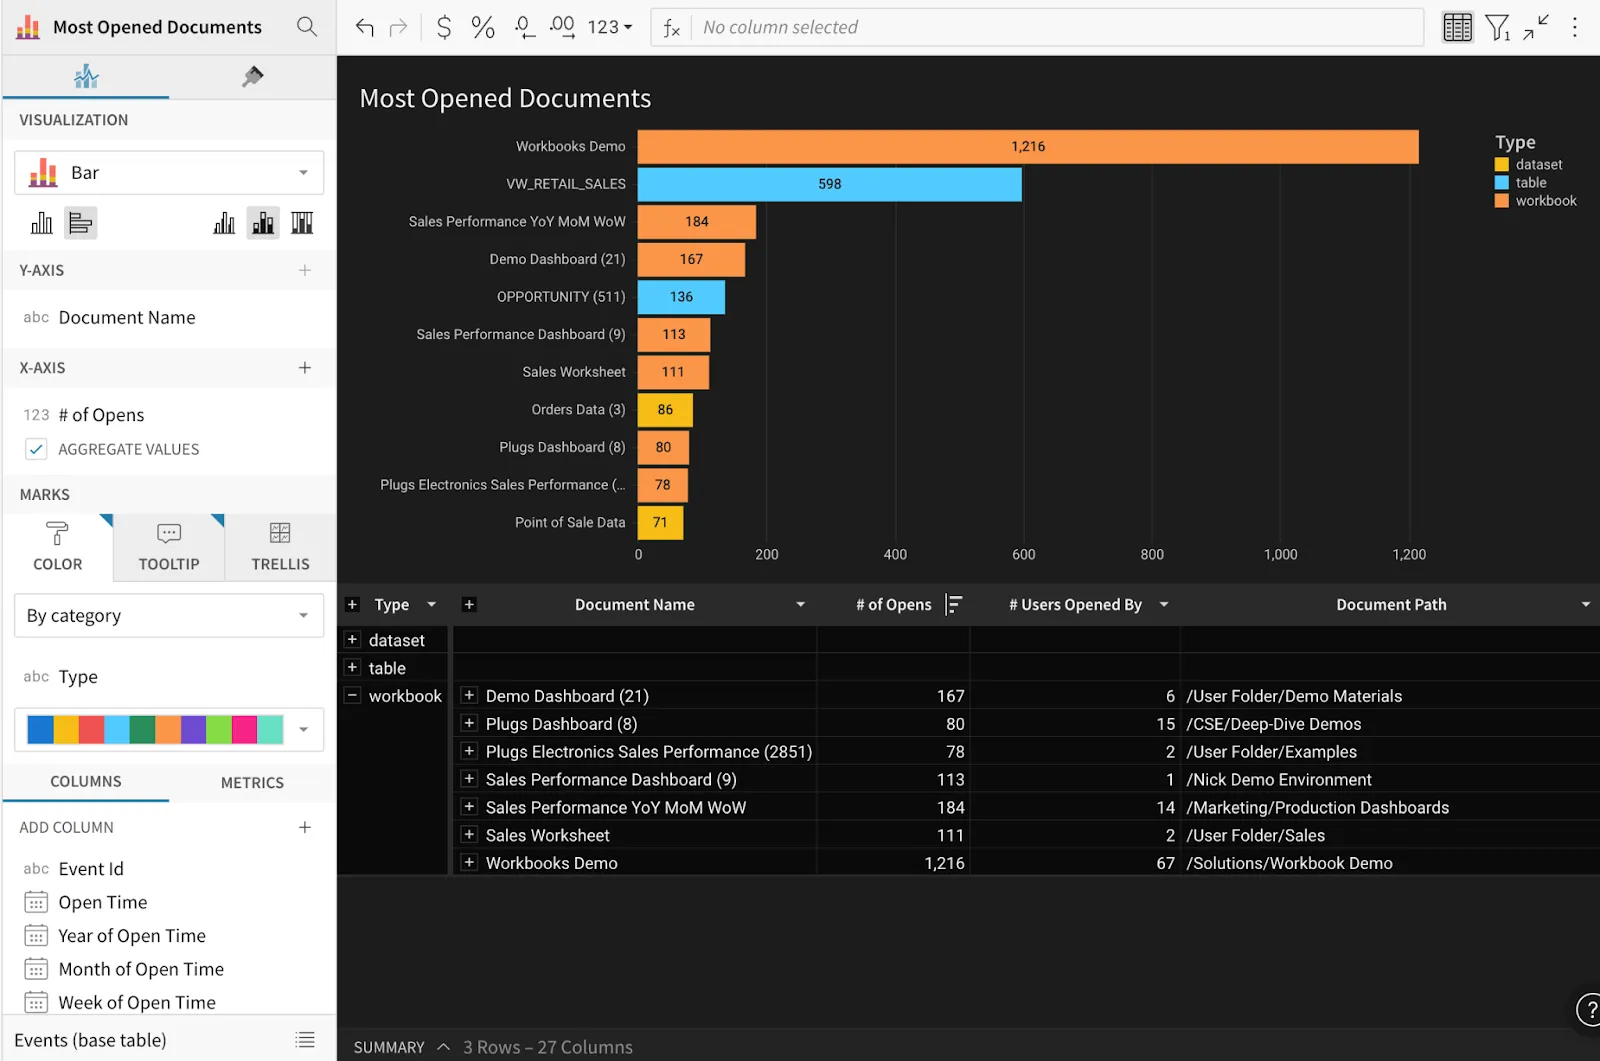Screen dimensions: 1600x1061
Task: Switch to the format paintbrush tab
Action: point(253,76)
